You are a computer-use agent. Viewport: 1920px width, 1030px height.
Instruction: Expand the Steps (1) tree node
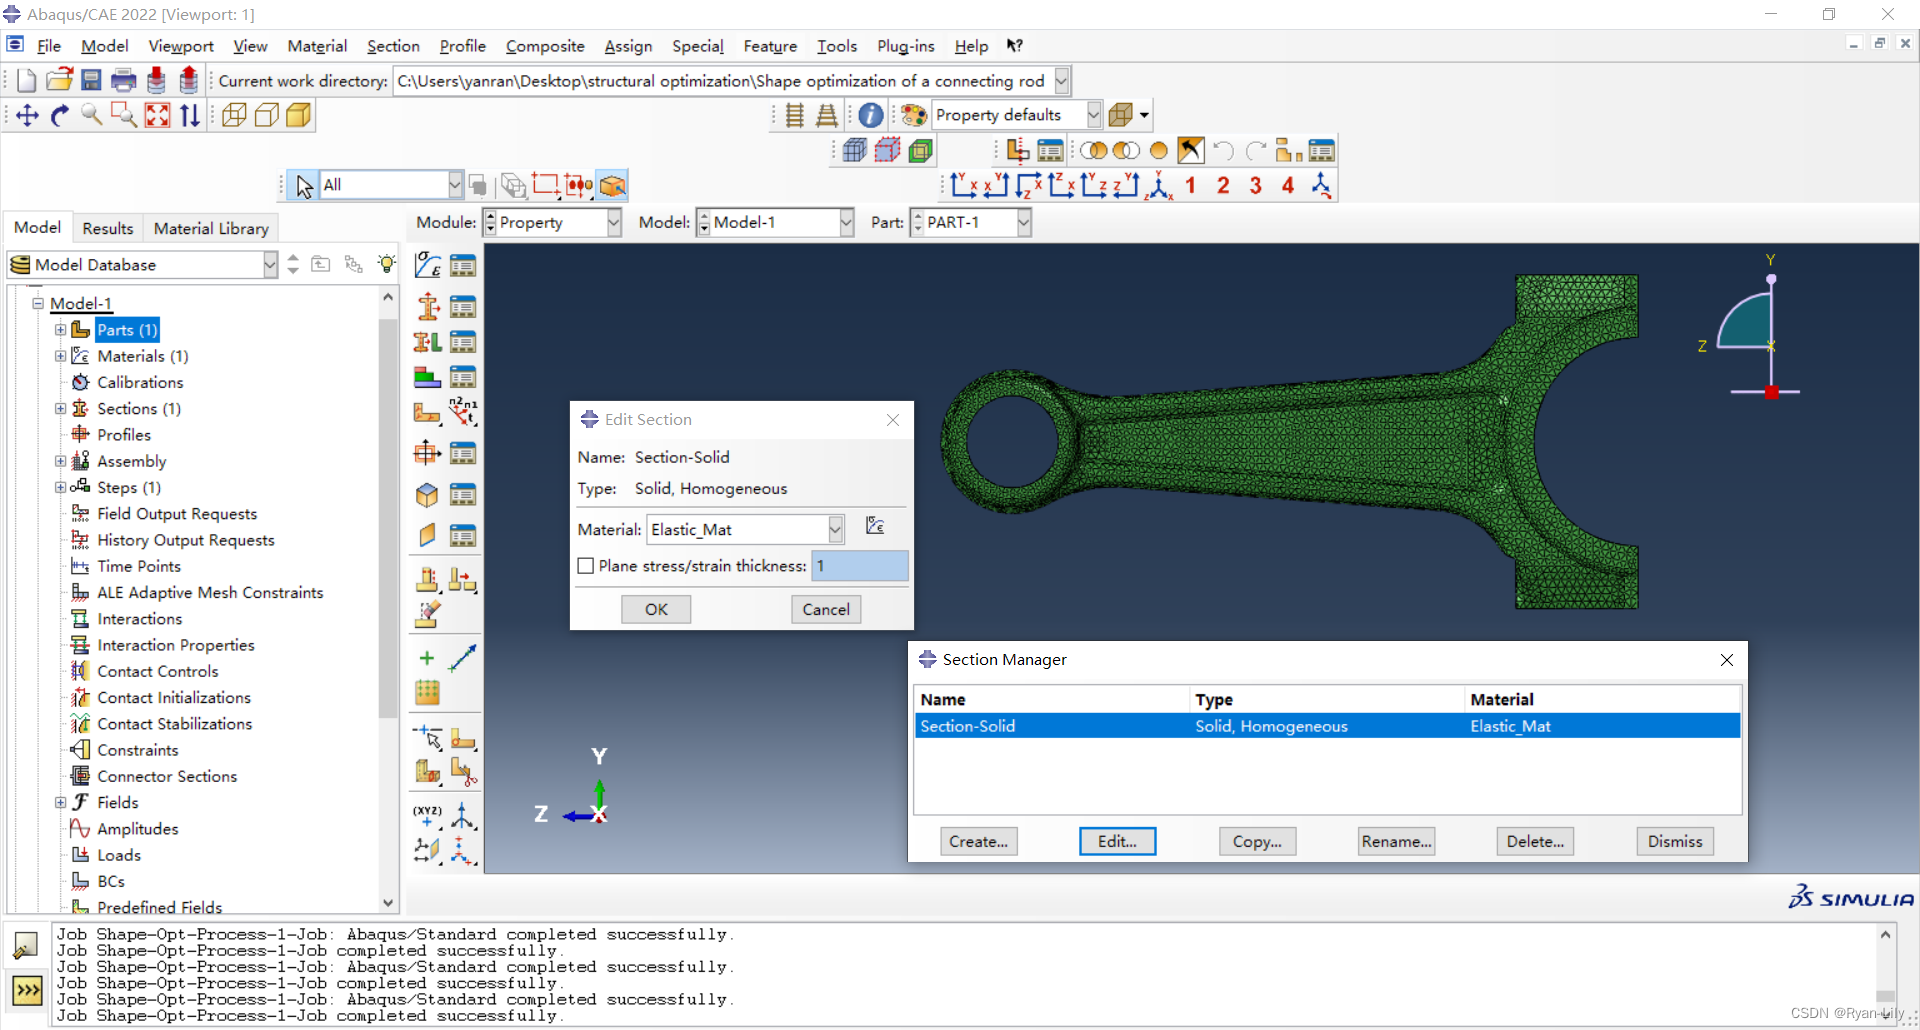tap(60, 487)
